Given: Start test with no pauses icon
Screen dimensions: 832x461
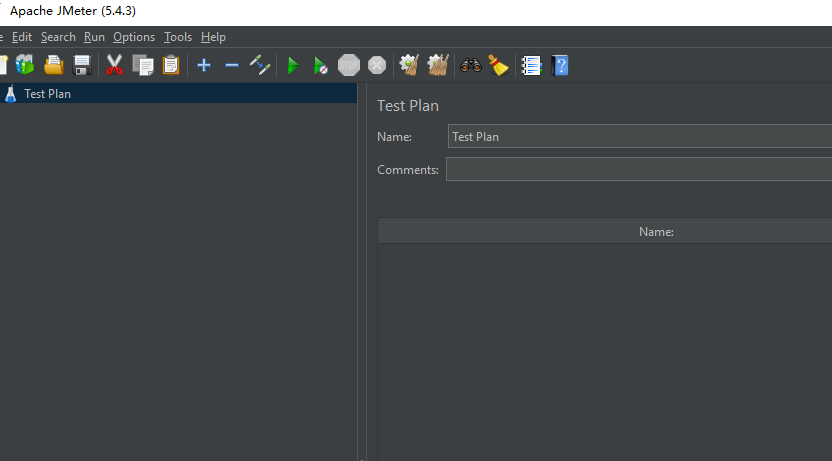Looking at the screenshot, I should (x=320, y=66).
